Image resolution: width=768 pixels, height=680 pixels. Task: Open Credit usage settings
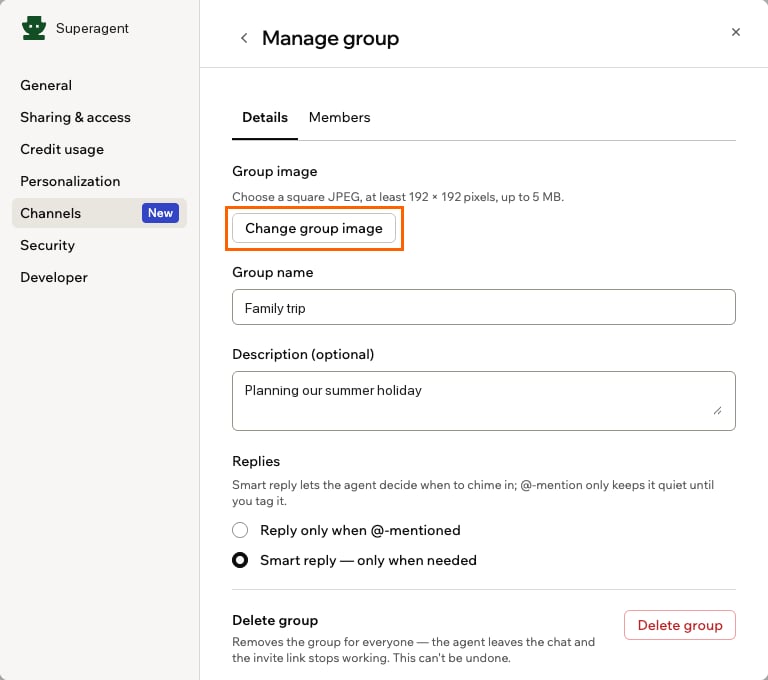(x=62, y=149)
